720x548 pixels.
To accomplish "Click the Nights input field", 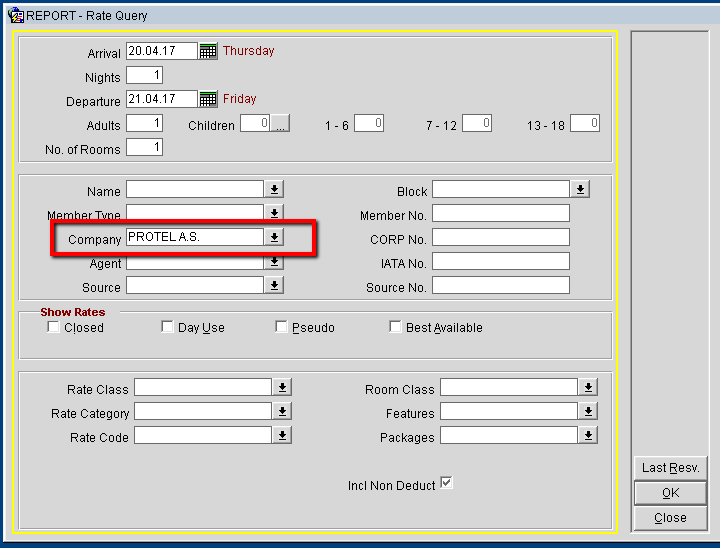I will click(x=145, y=75).
